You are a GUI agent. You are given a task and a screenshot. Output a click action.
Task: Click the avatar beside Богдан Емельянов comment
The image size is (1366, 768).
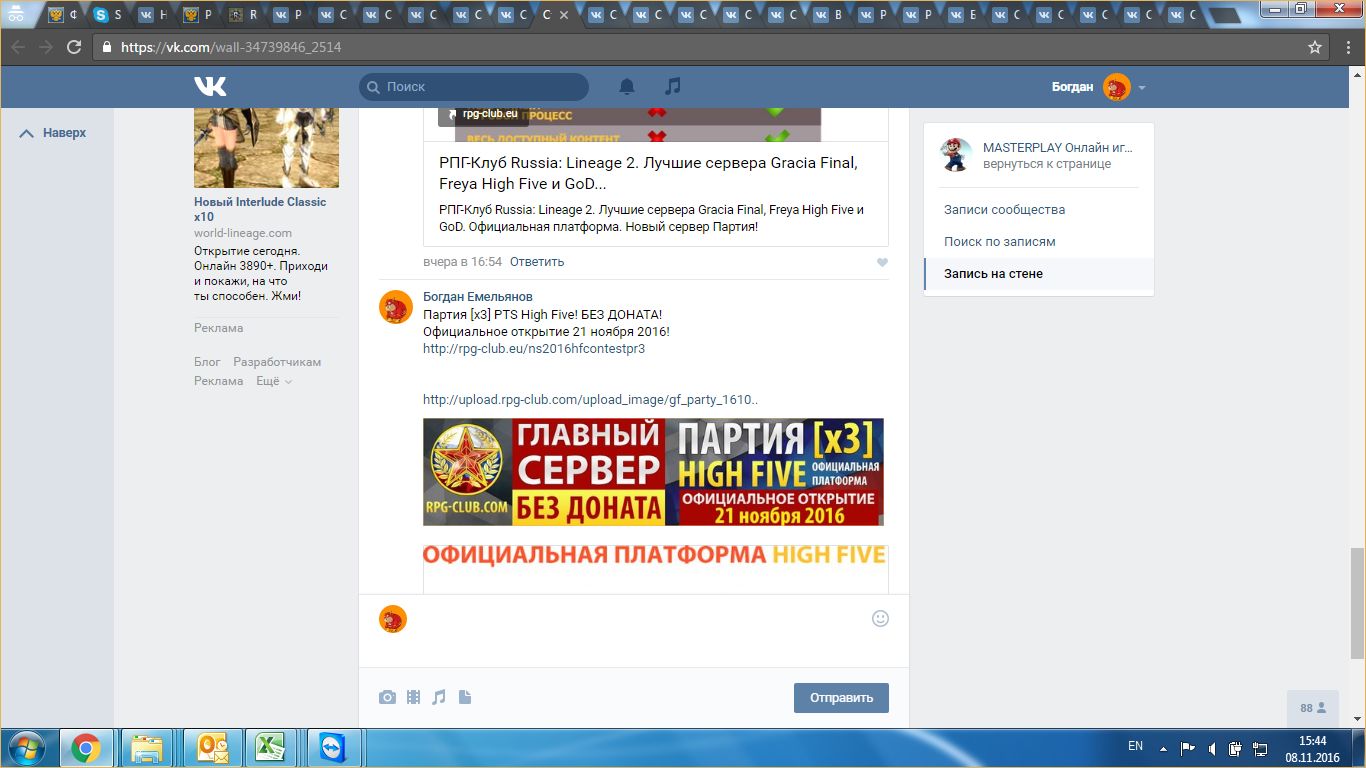395,307
